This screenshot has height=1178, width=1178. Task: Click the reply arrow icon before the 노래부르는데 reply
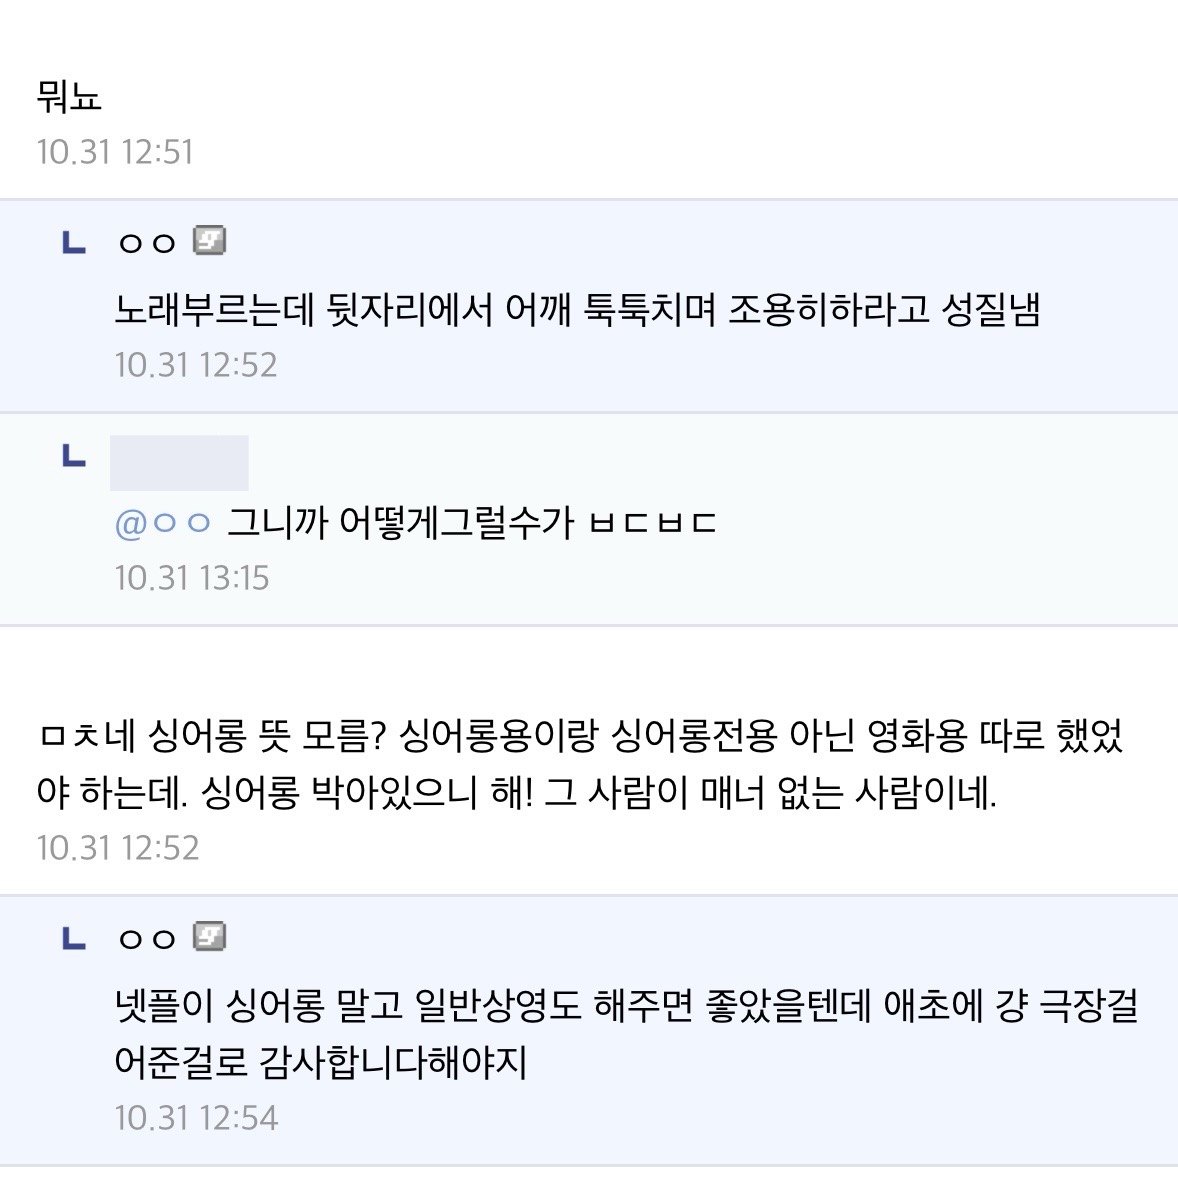(x=74, y=242)
